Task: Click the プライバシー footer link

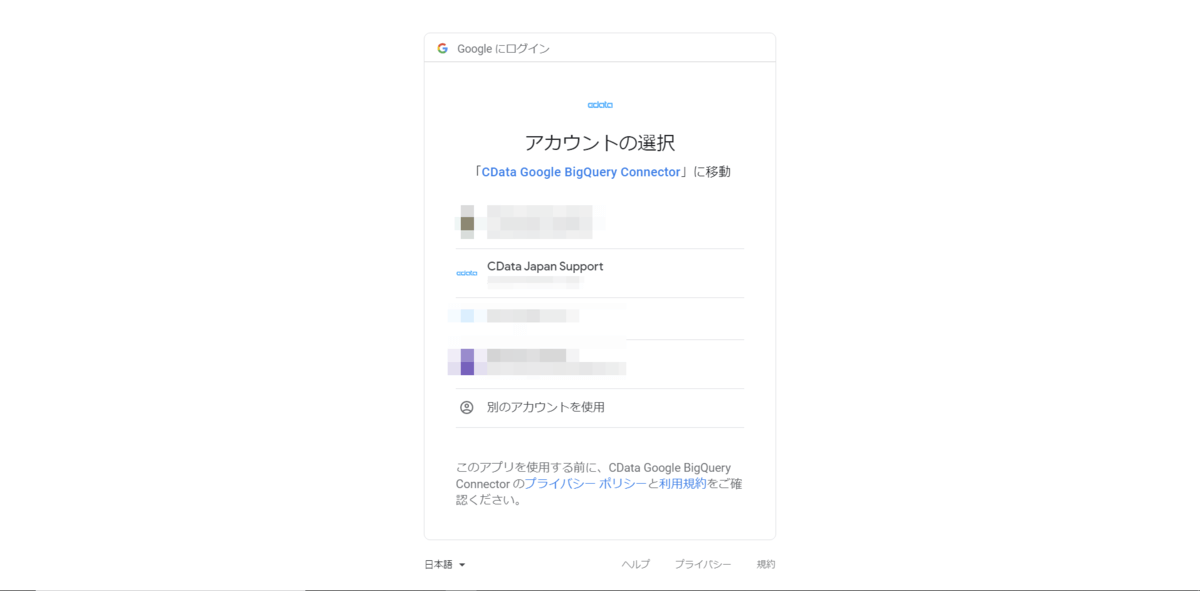Action: (703, 564)
